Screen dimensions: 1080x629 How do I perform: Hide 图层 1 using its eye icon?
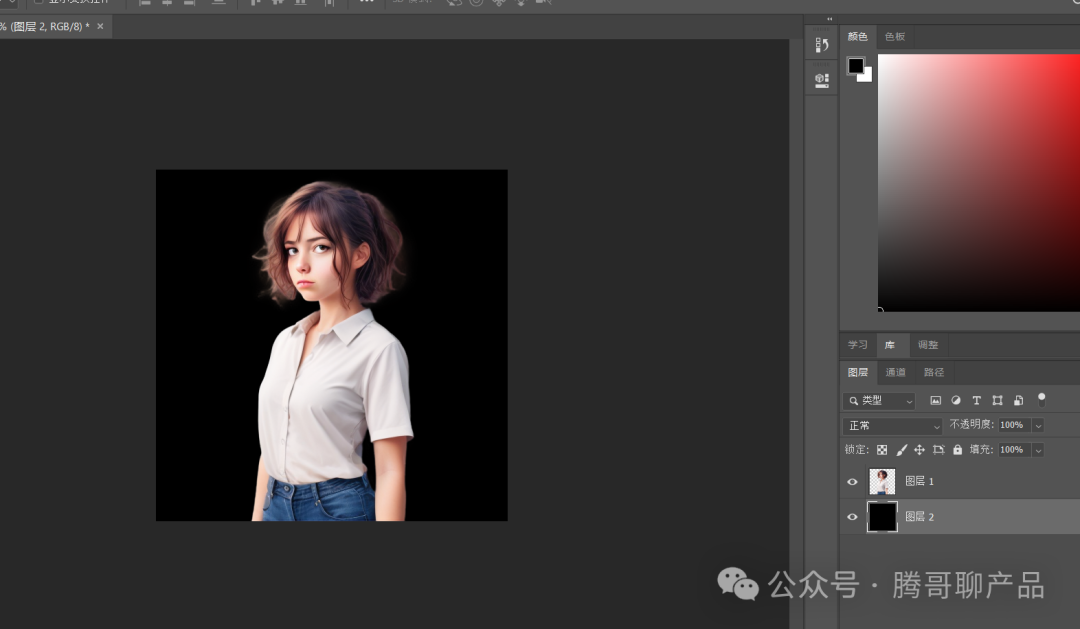(853, 482)
